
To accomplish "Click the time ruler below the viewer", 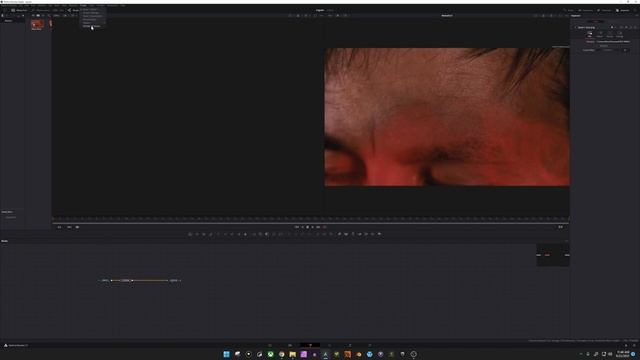I will (x=310, y=219).
